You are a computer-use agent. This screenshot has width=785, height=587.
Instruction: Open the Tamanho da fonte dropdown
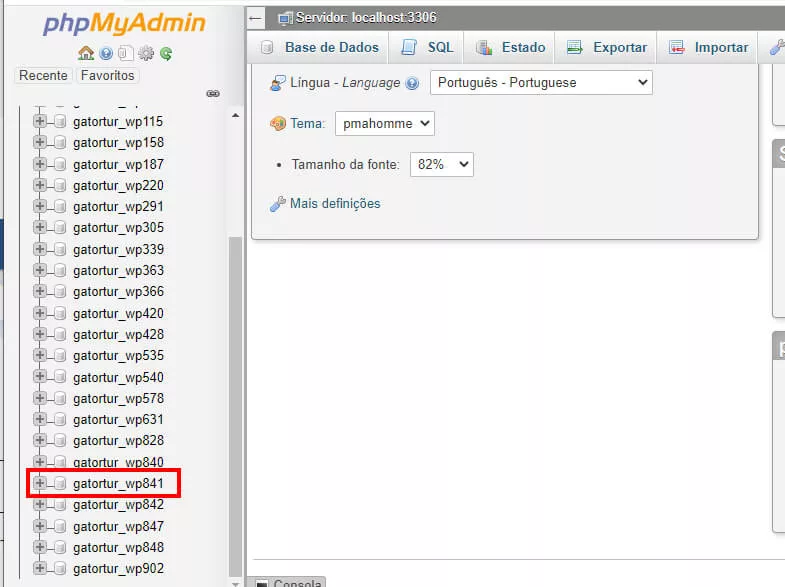click(442, 165)
